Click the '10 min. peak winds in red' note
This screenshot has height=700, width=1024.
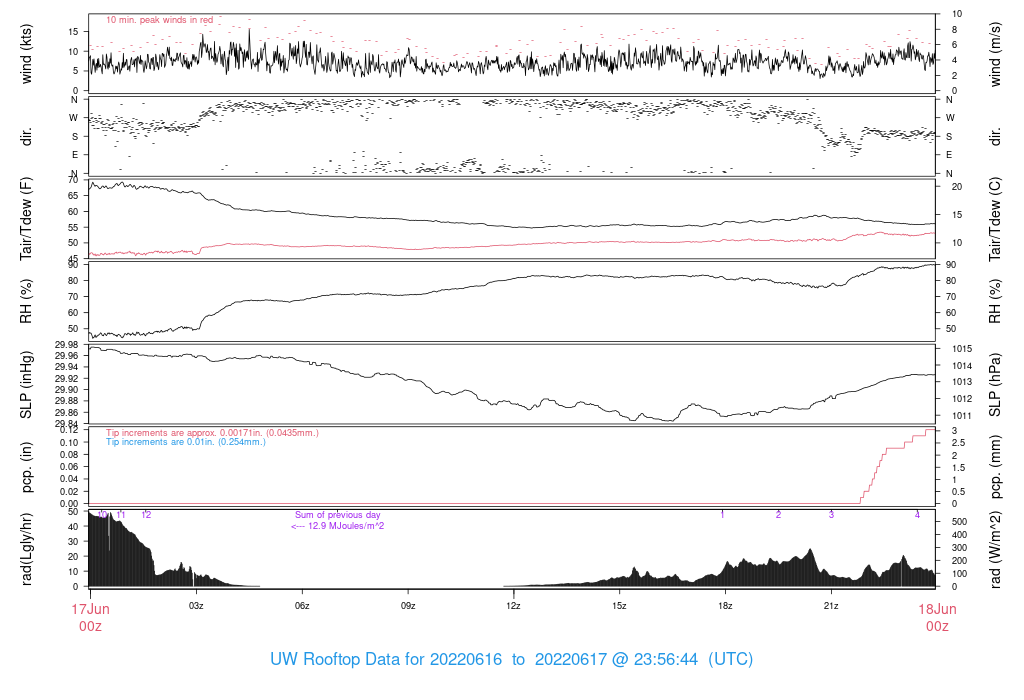click(159, 20)
